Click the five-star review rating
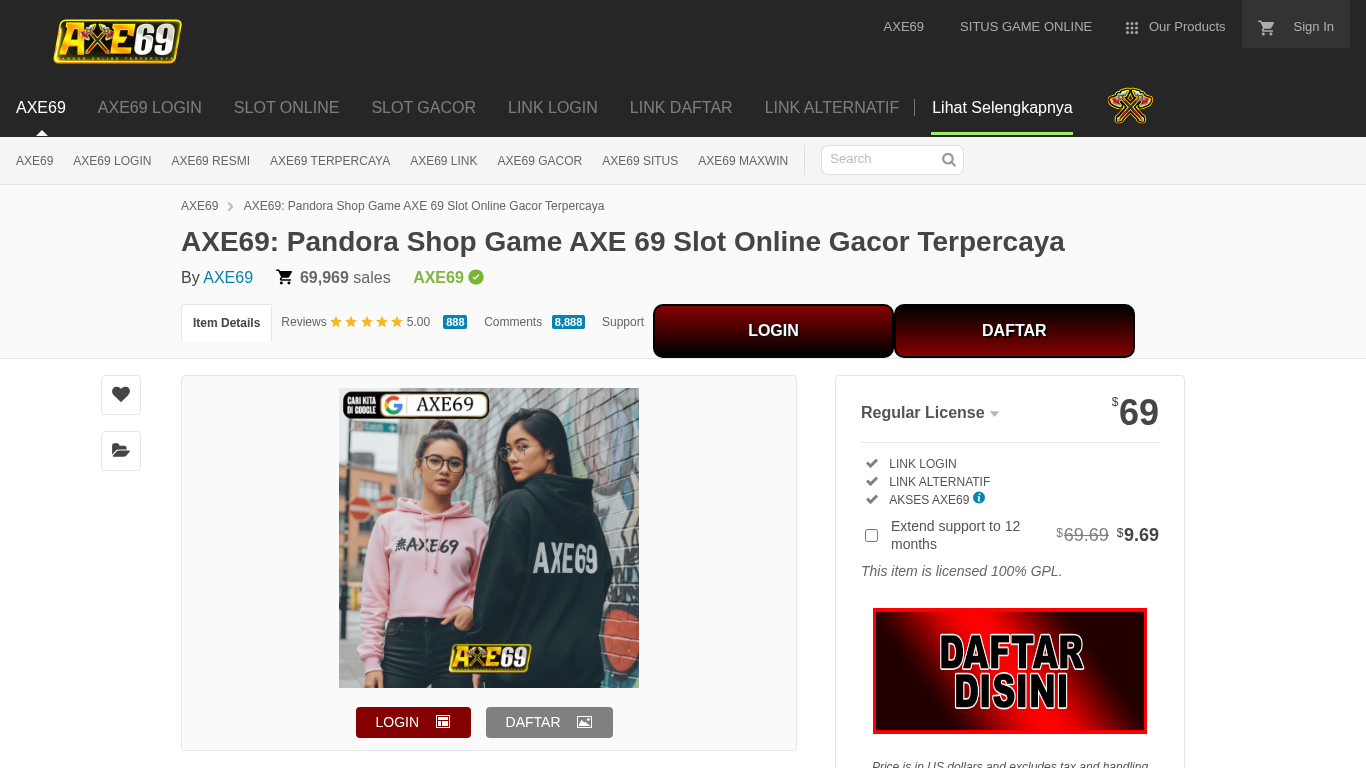Screen dimensions: 1366x768 click(366, 322)
